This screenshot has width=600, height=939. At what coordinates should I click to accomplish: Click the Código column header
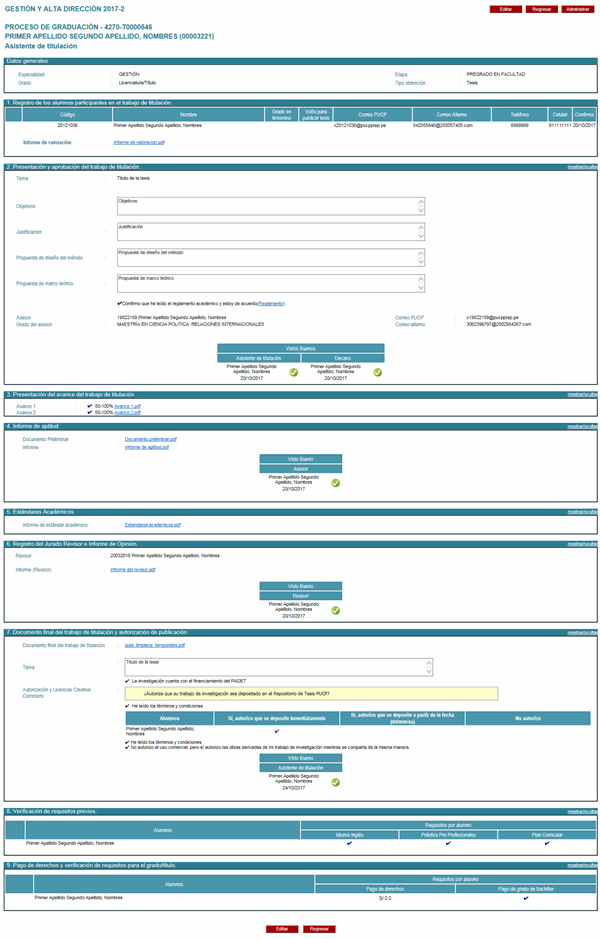click(x=68, y=114)
